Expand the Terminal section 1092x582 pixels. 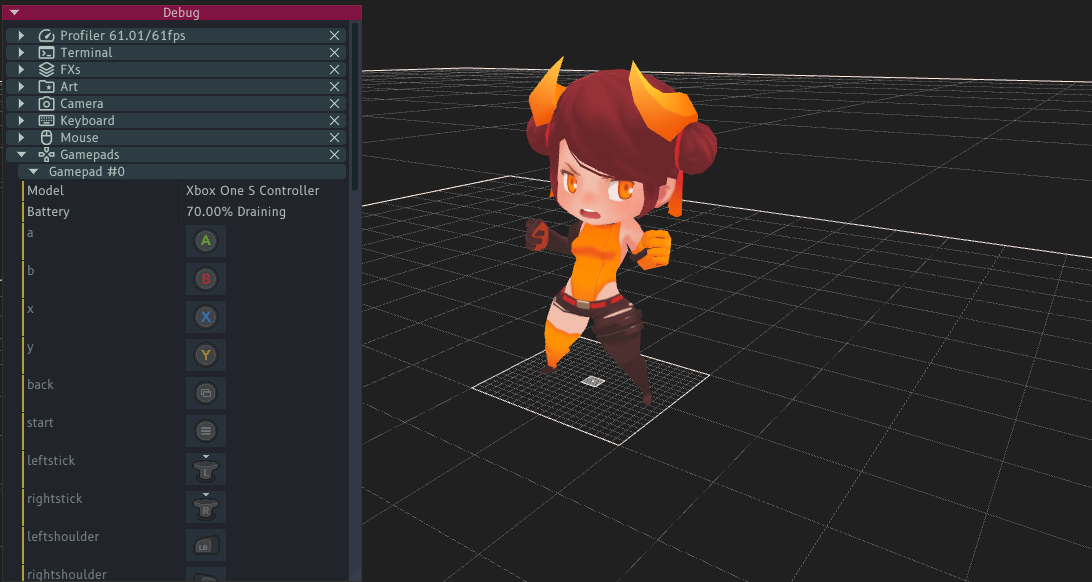pyautogui.click(x=21, y=53)
